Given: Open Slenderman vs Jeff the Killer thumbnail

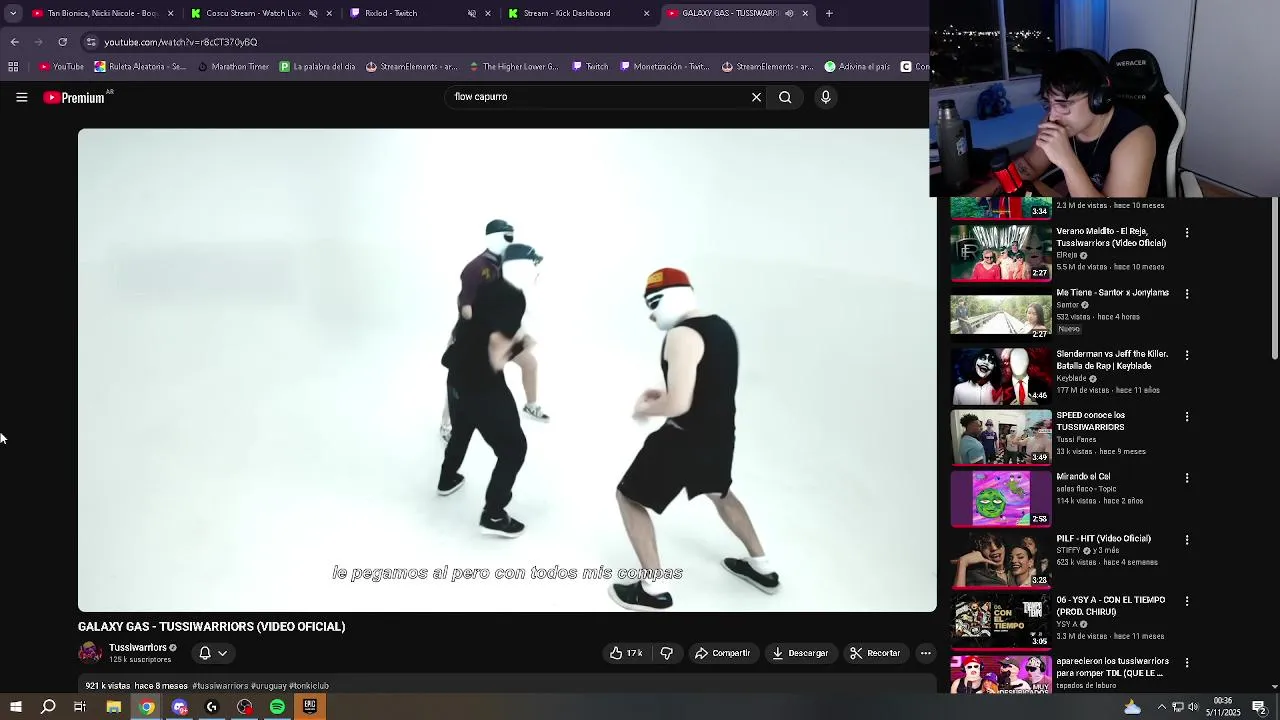Looking at the screenshot, I should pos(1000,375).
